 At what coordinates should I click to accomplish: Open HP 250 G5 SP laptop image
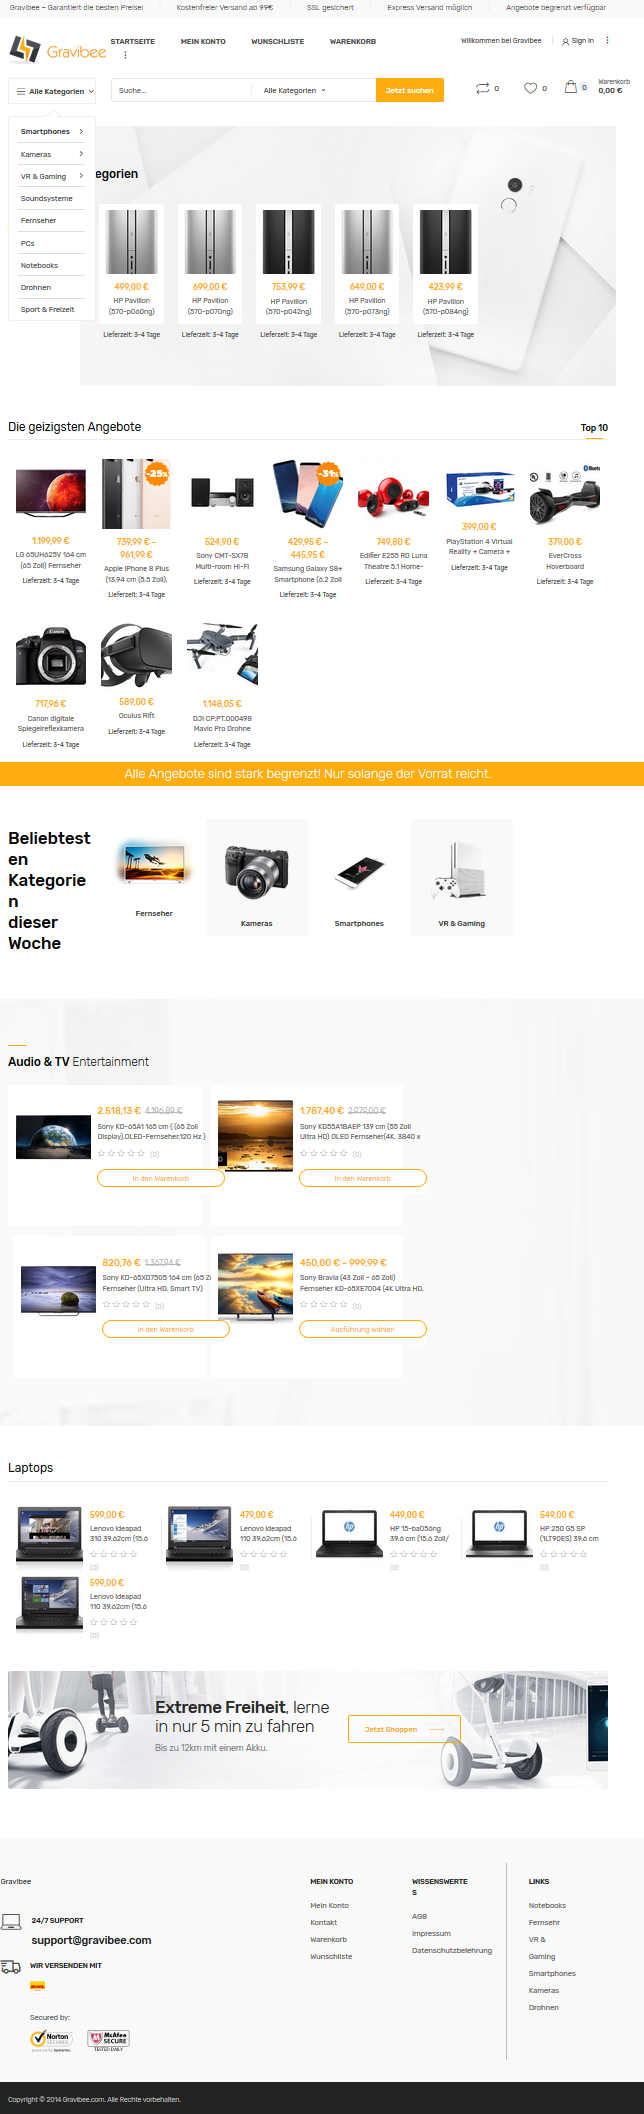coord(499,1535)
